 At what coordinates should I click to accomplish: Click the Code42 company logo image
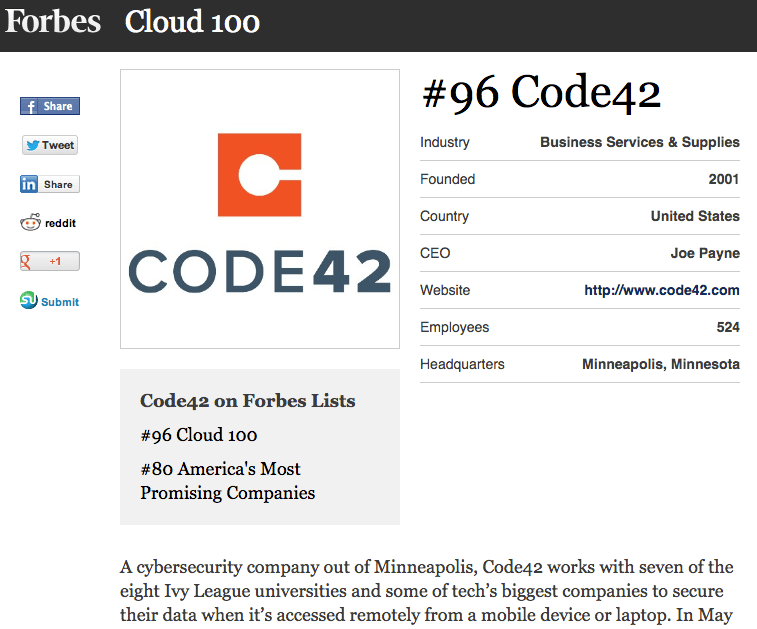[x=260, y=209]
